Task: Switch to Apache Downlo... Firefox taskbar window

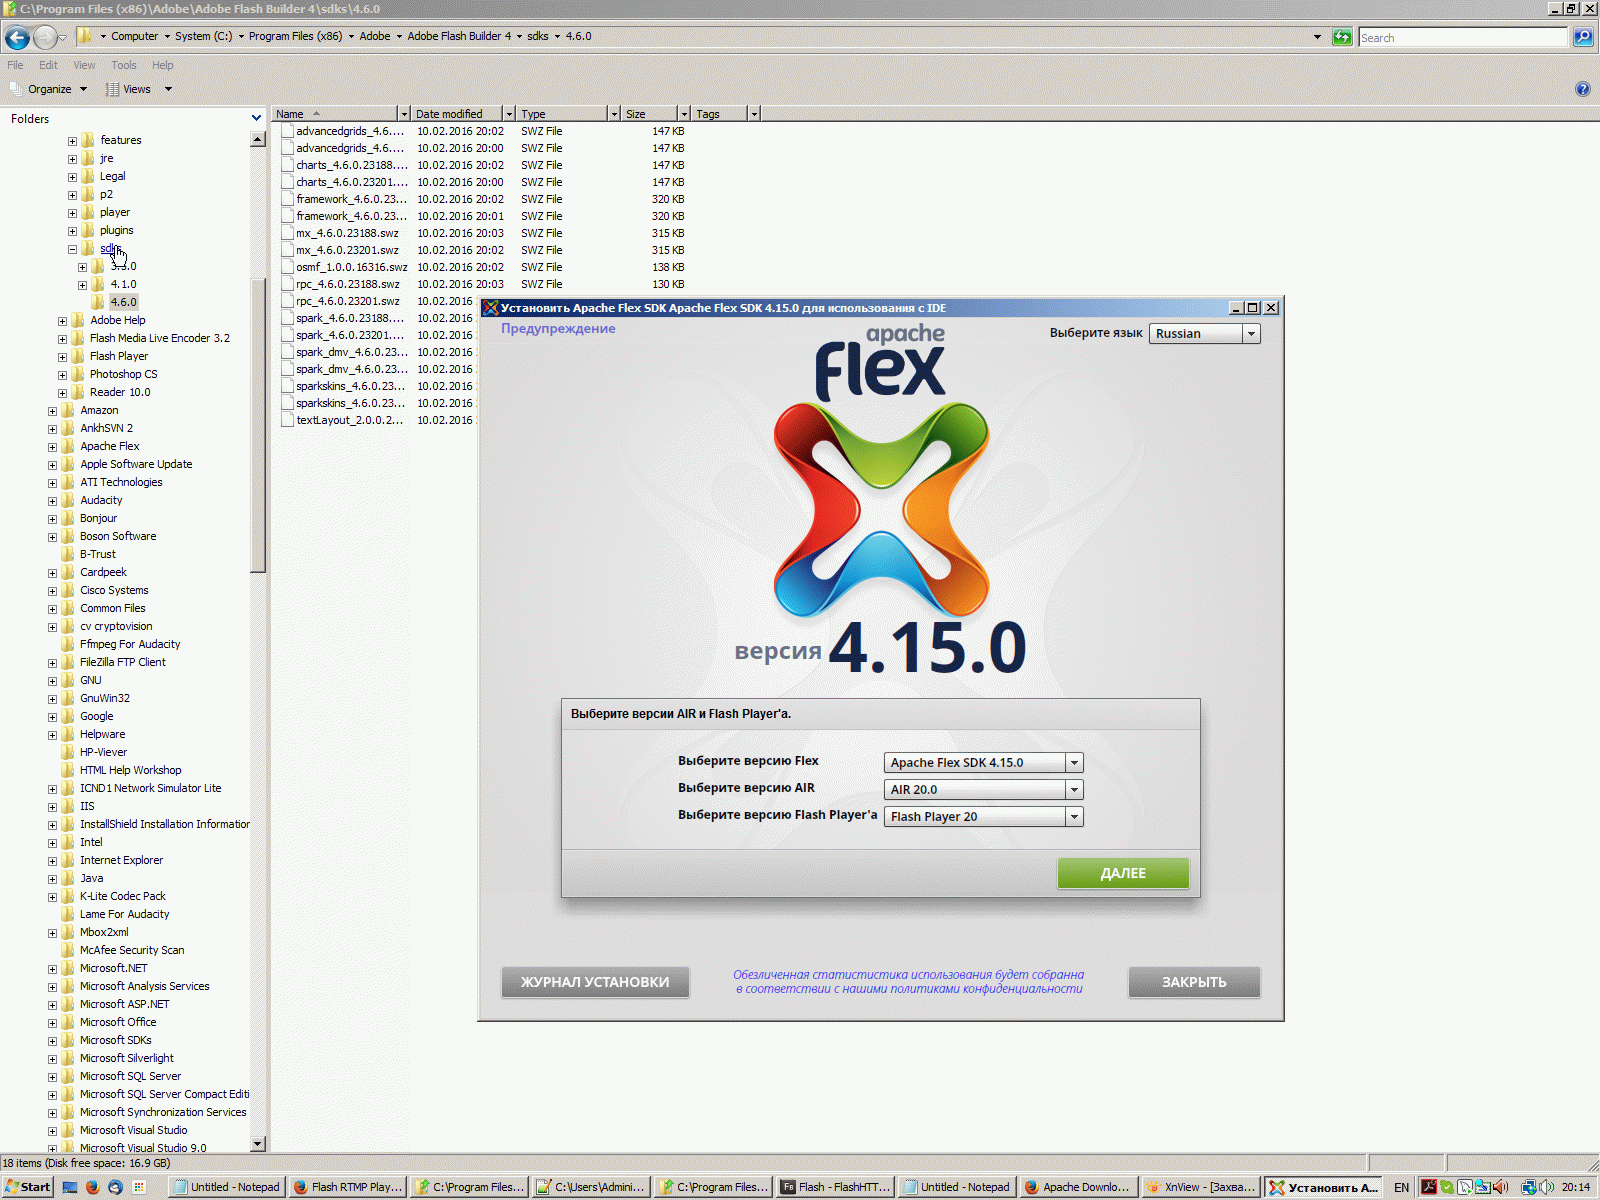Action: point(1078,1187)
